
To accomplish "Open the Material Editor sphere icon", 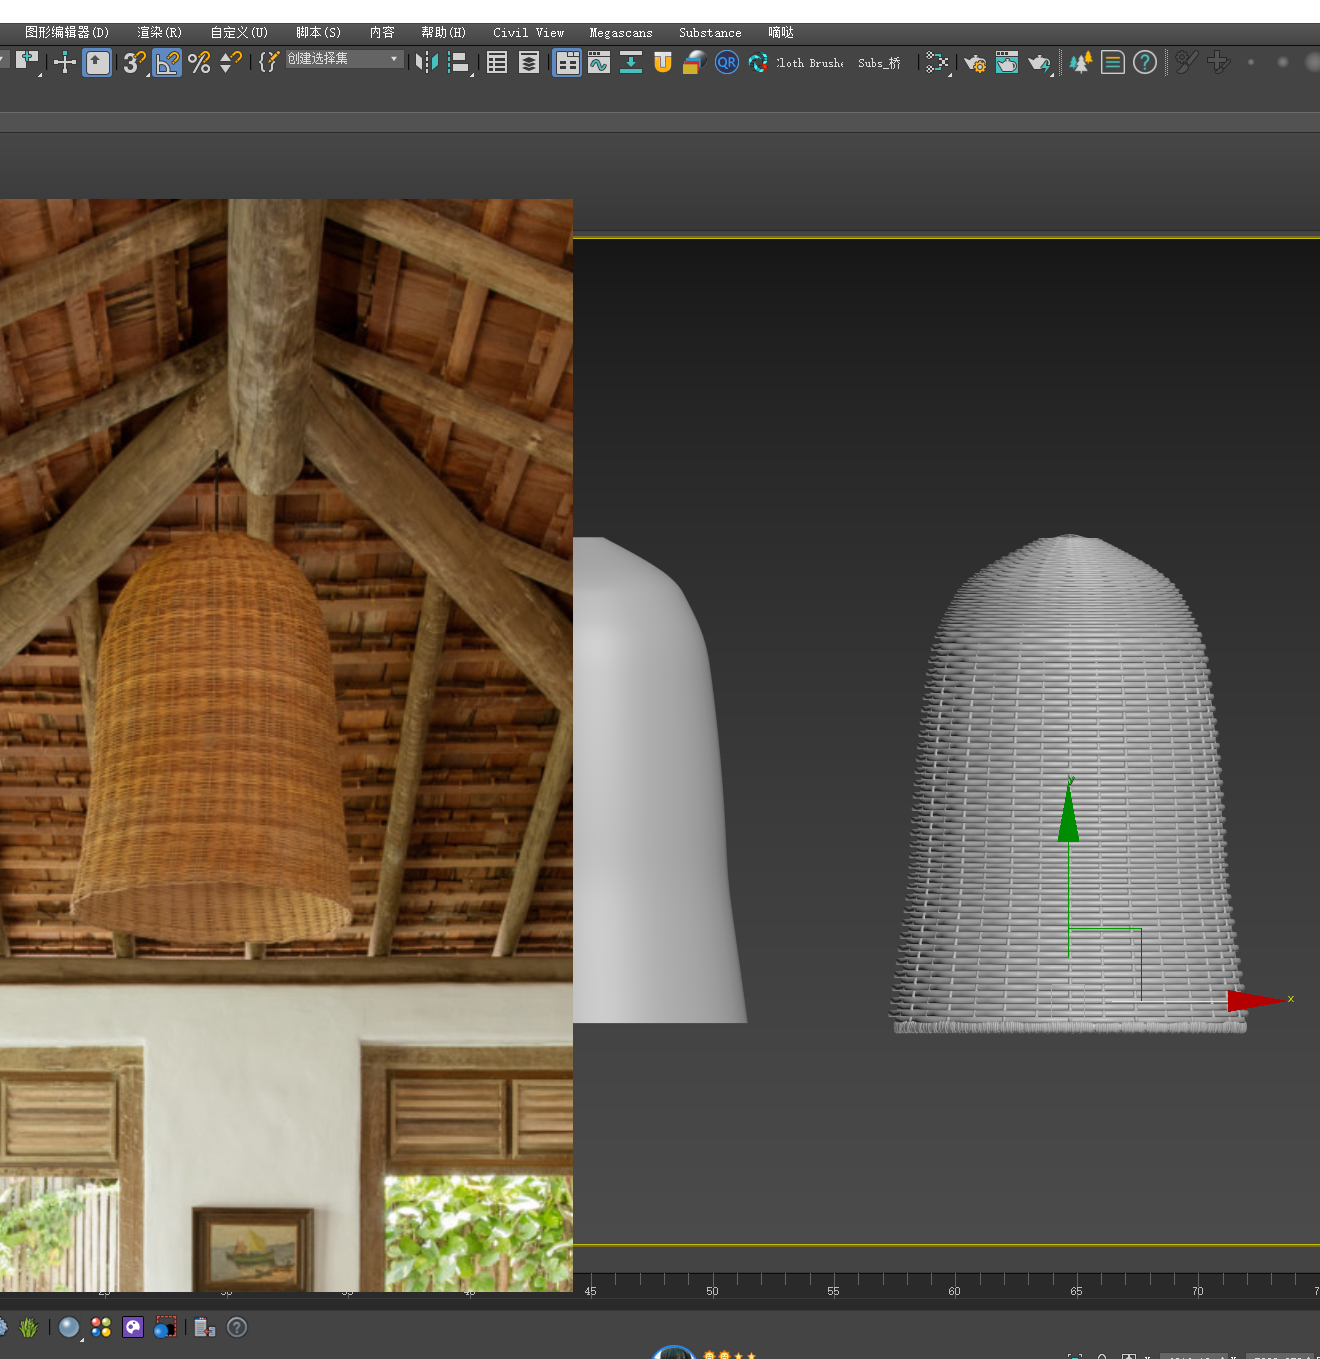I will pos(693,63).
